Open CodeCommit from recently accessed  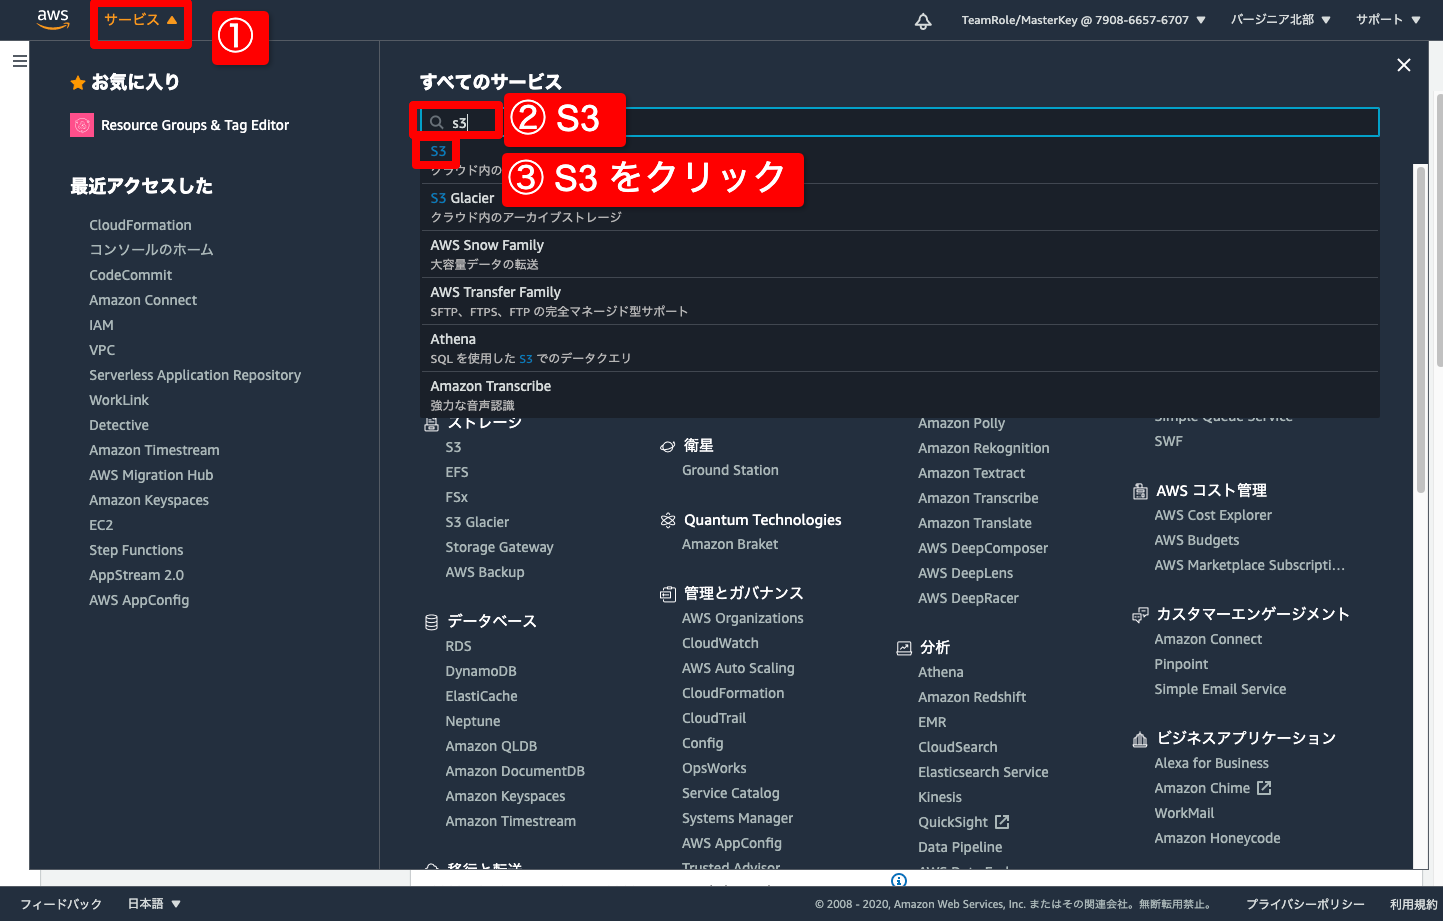(x=130, y=275)
